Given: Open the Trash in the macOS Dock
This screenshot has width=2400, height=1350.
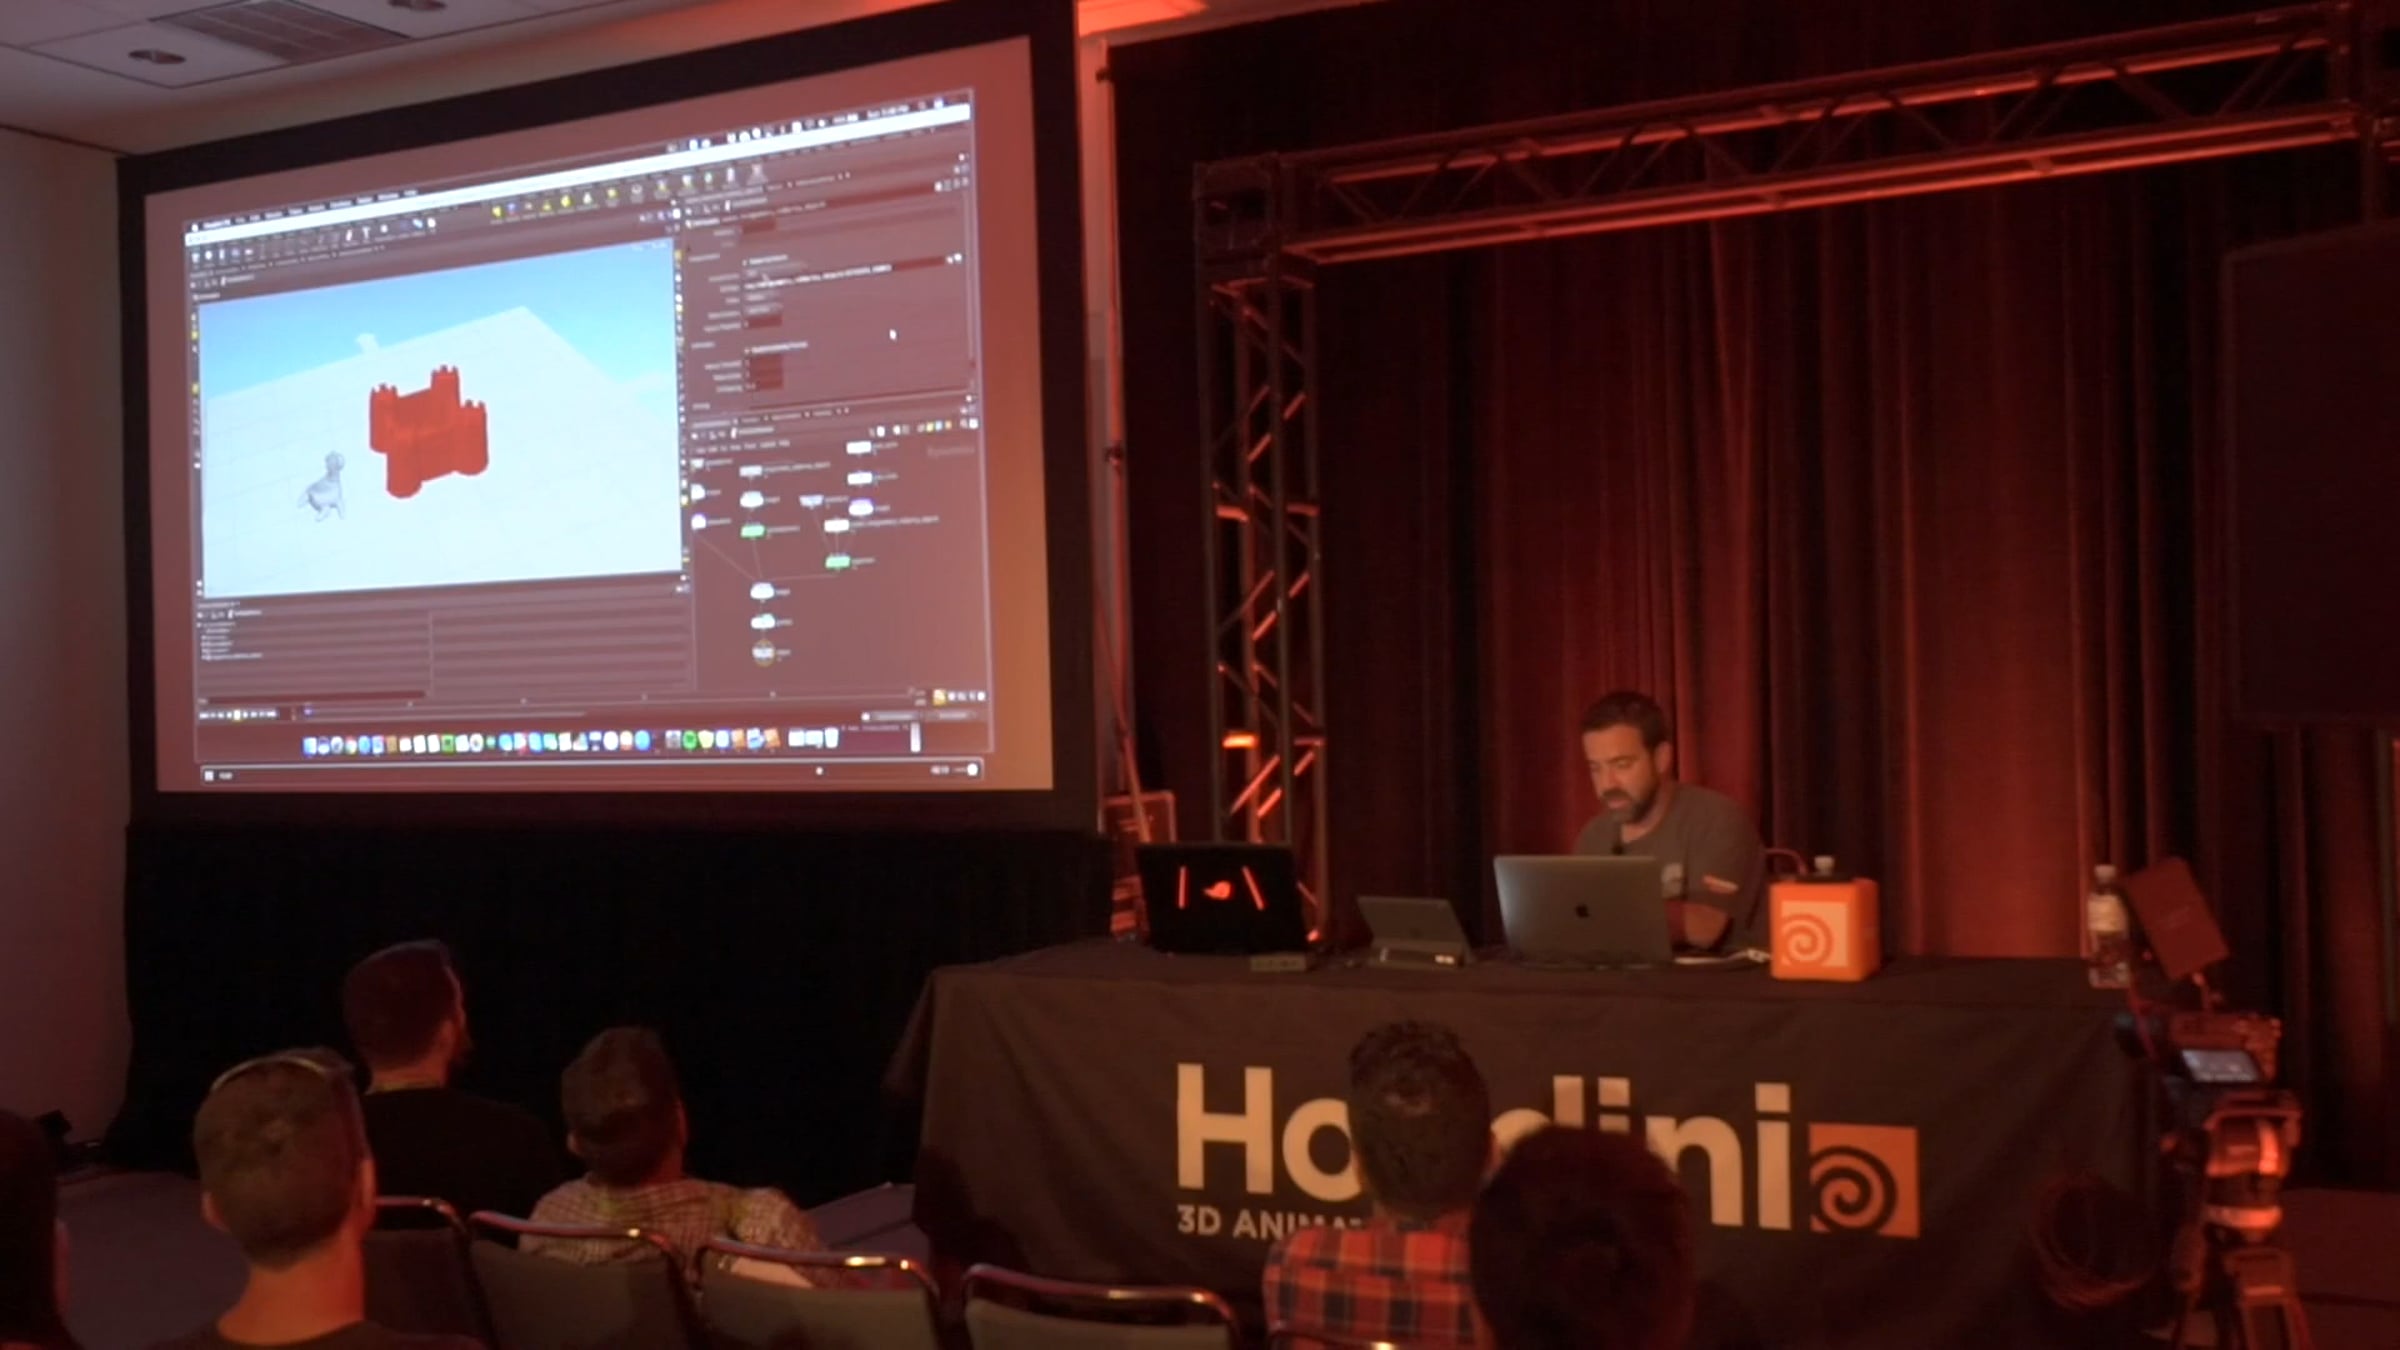Looking at the screenshot, I should pyautogui.click(x=831, y=738).
